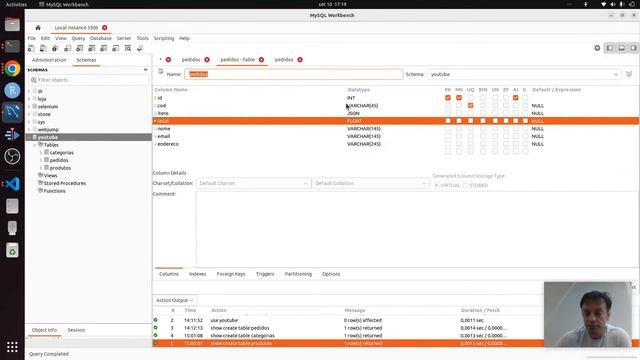The width and height of the screenshot is (640, 360).
Task: Click into the Comment text area
Action: click(x=416, y=229)
